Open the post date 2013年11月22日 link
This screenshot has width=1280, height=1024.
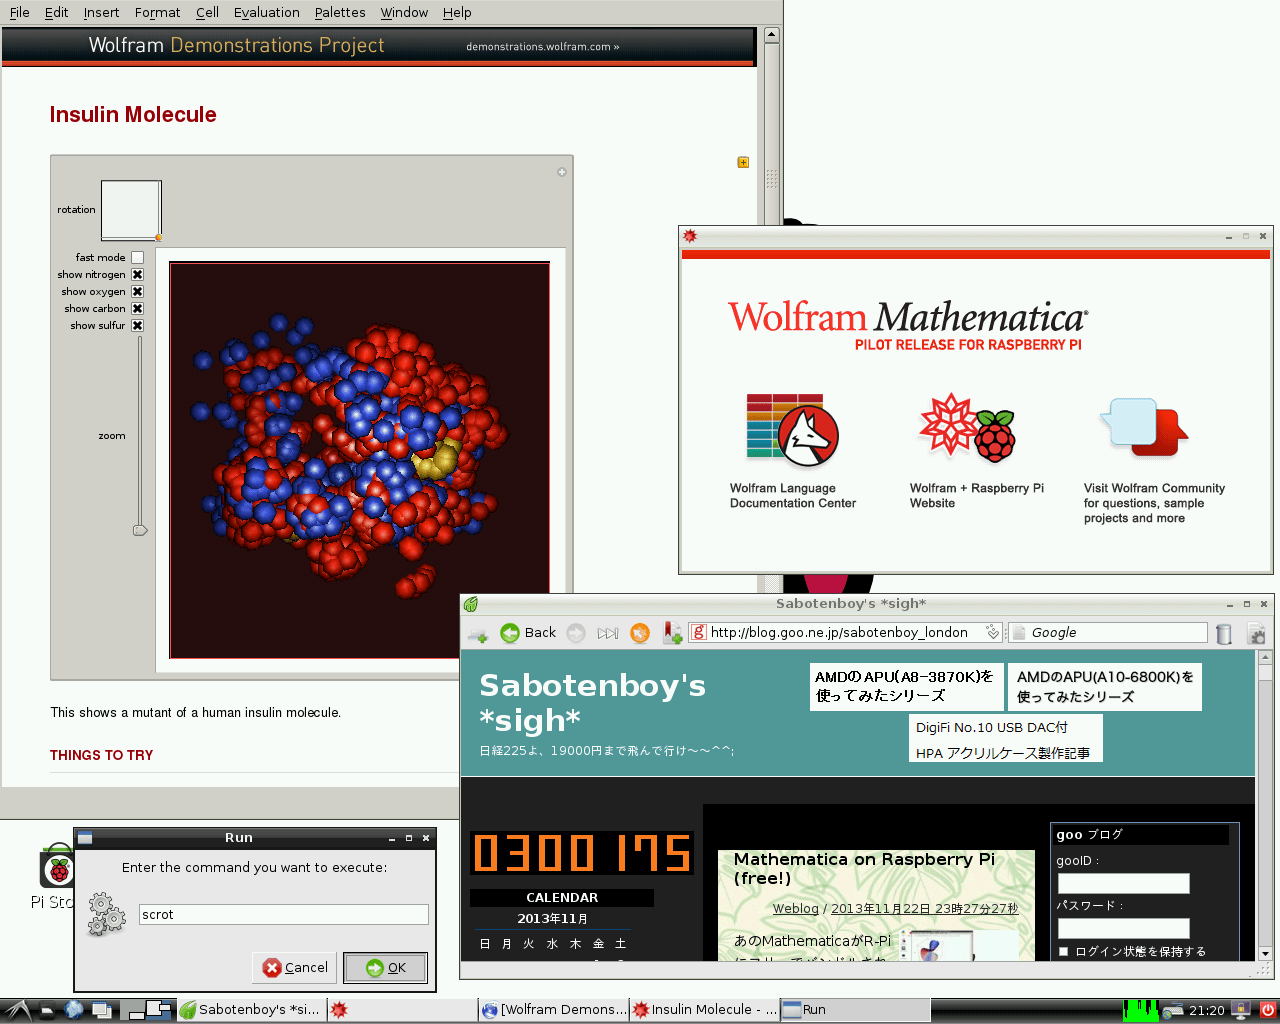(925, 908)
